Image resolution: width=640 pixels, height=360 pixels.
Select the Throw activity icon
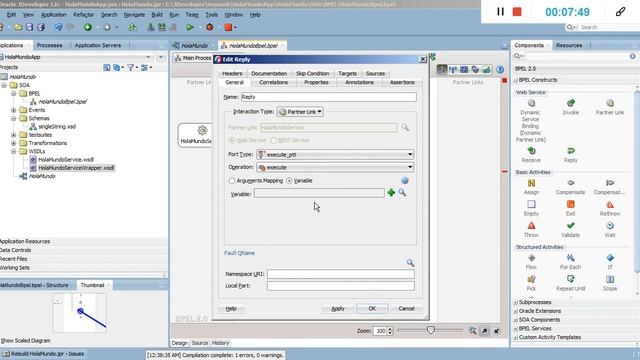[x=531, y=225]
